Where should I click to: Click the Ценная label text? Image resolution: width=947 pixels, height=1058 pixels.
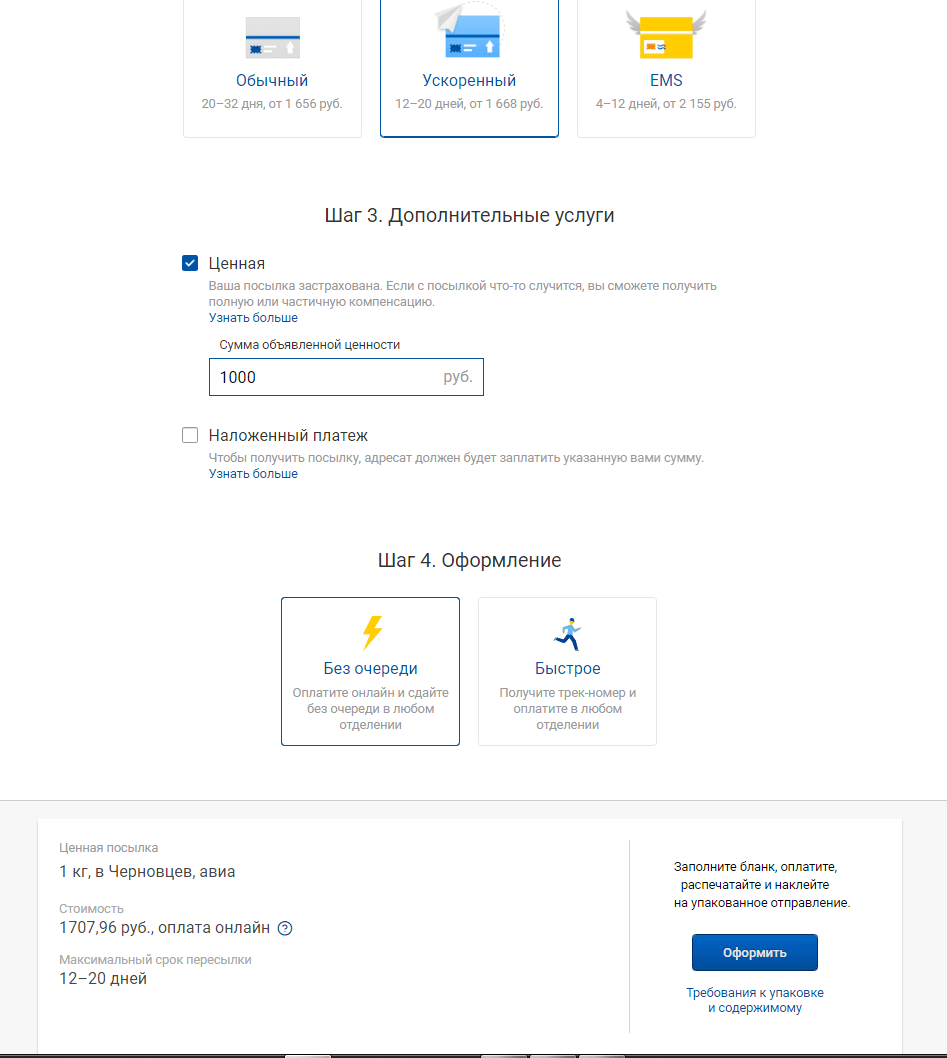click(x=237, y=263)
